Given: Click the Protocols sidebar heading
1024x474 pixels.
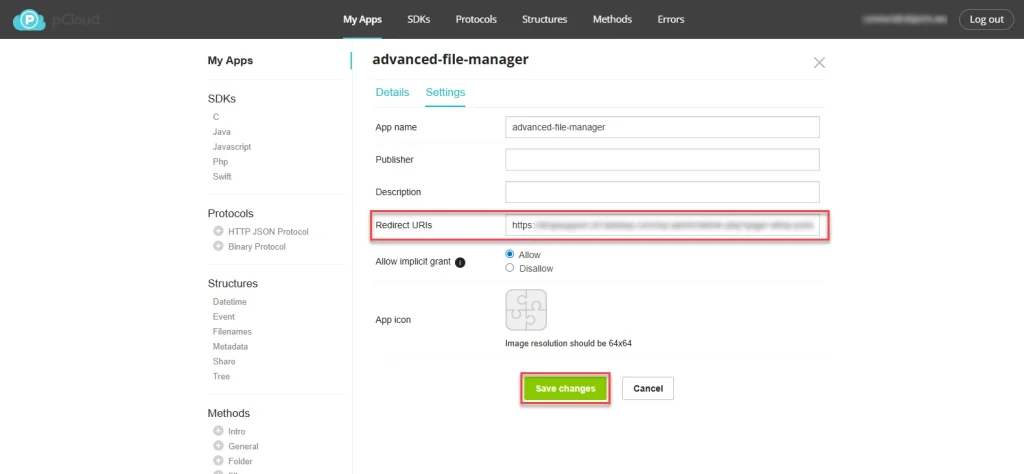Looking at the screenshot, I should [x=231, y=213].
